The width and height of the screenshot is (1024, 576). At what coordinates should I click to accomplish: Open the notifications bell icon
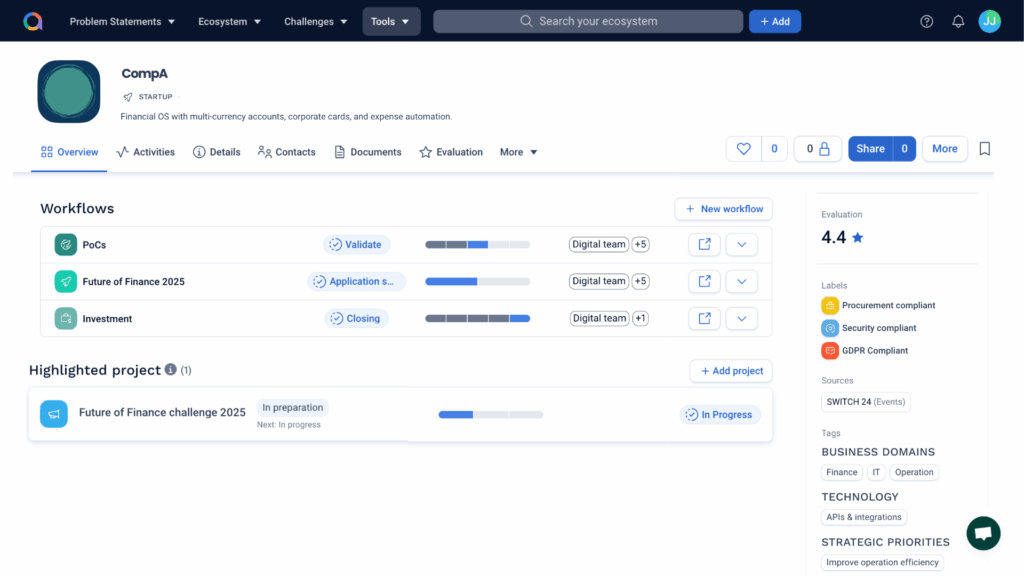[x=957, y=20]
